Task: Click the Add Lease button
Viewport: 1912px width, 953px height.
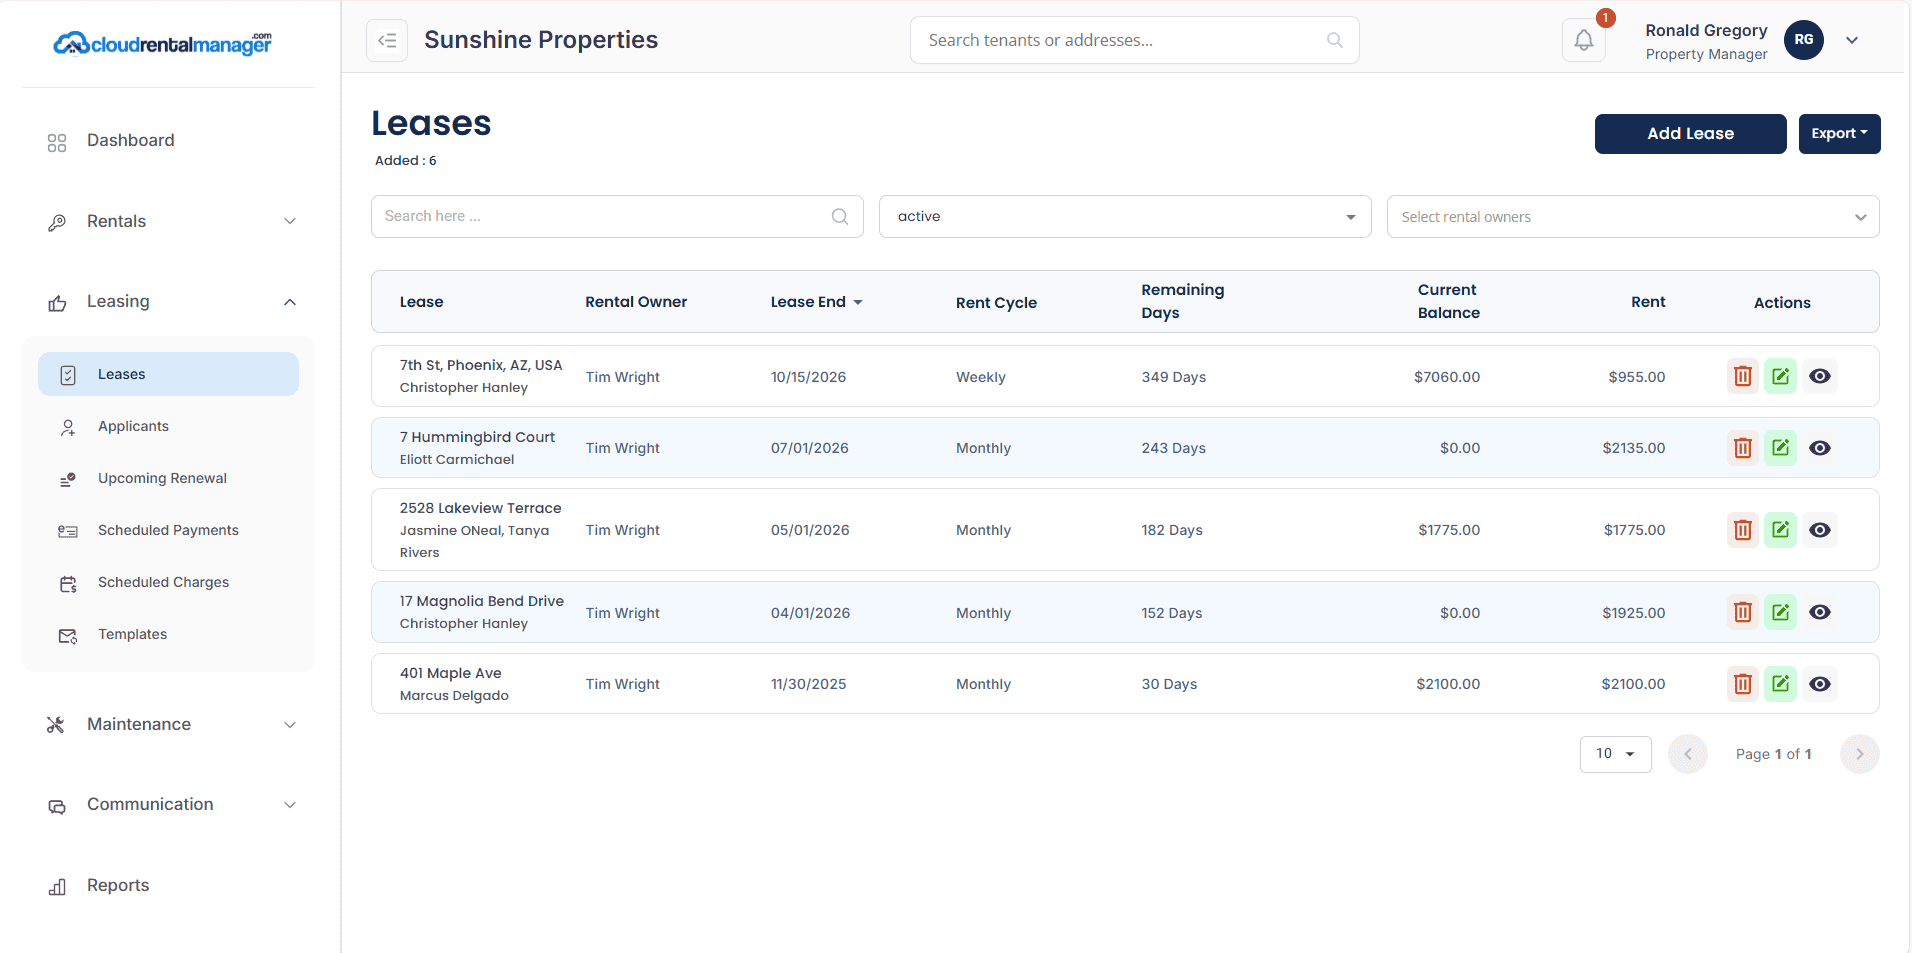Action: click(x=1690, y=134)
